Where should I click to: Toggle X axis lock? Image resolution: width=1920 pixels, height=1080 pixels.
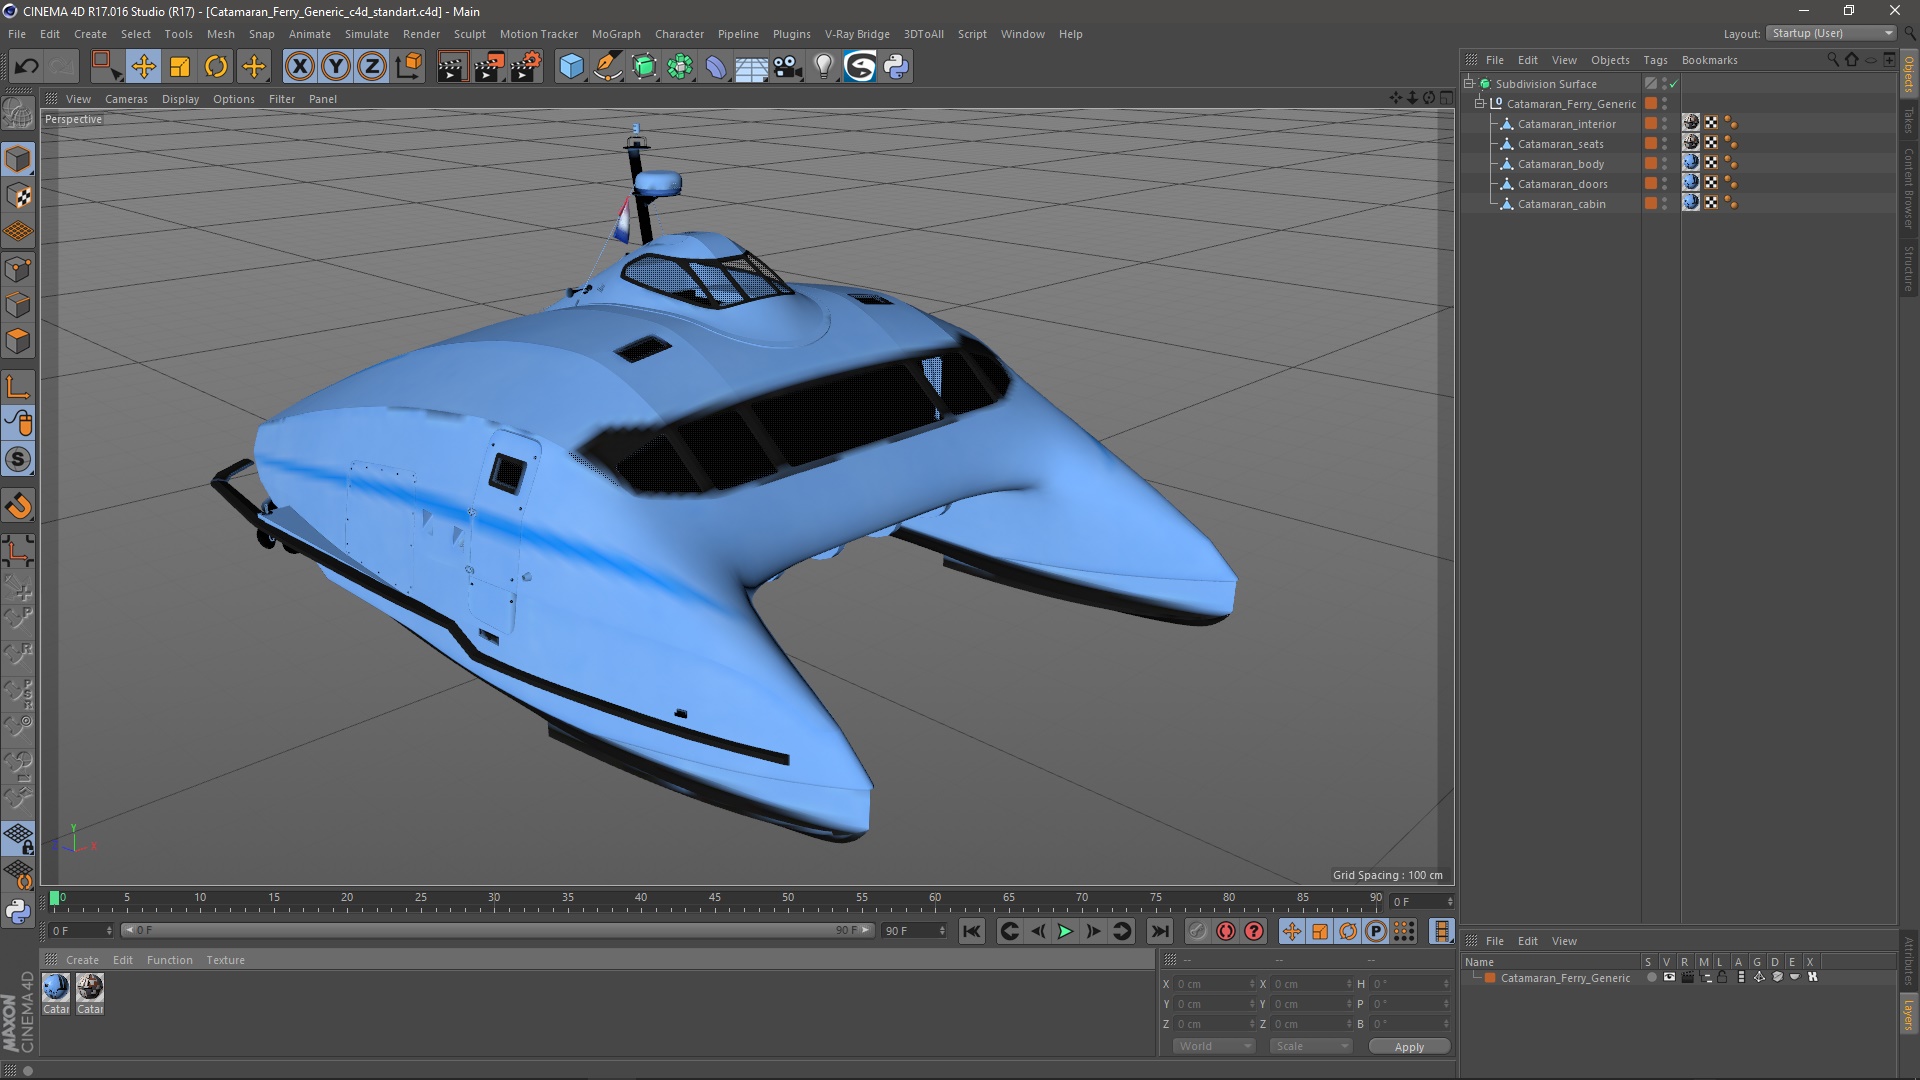pyautogui.click(x=299, y=67)
